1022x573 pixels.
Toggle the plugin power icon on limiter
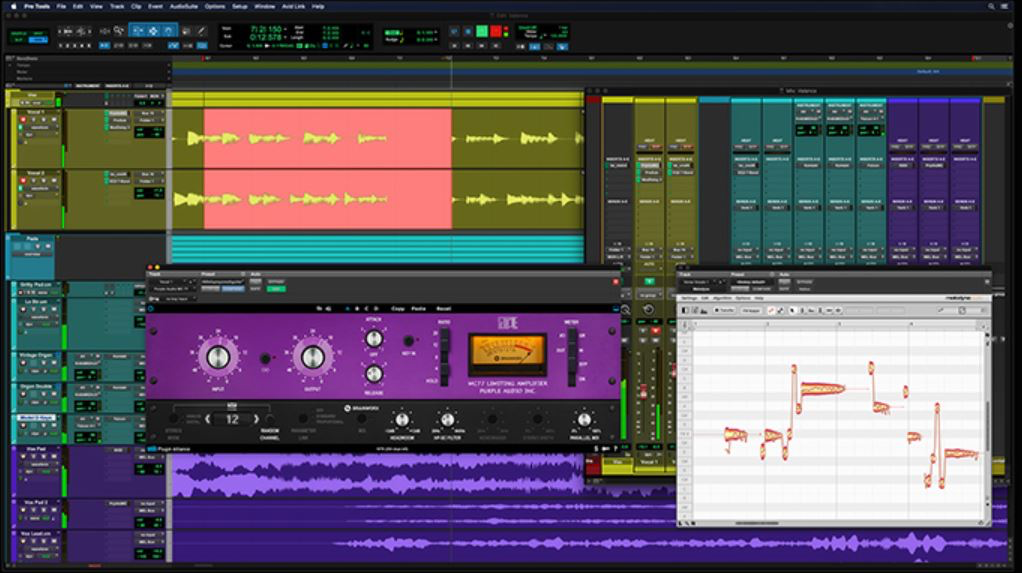pyautogui.click(x=152, y=308)
